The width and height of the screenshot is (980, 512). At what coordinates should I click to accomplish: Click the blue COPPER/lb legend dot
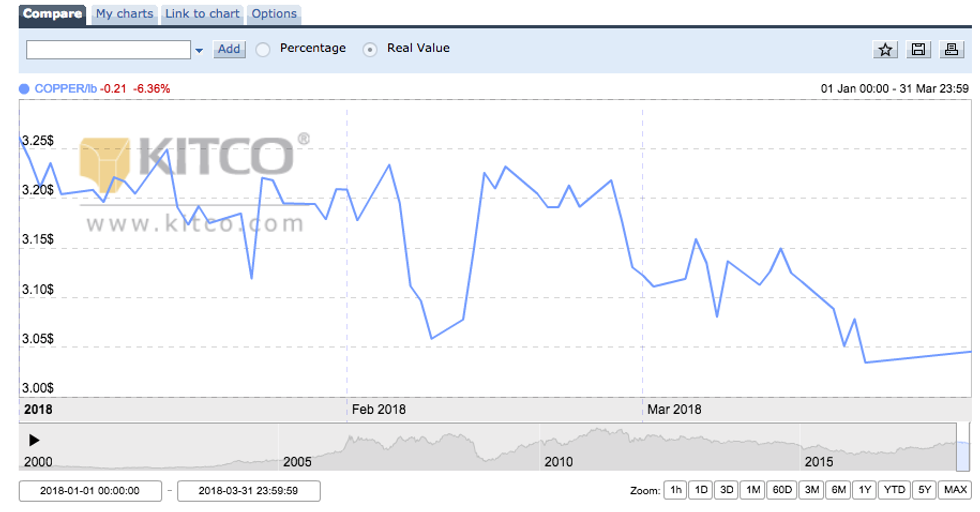pos(24,88)
